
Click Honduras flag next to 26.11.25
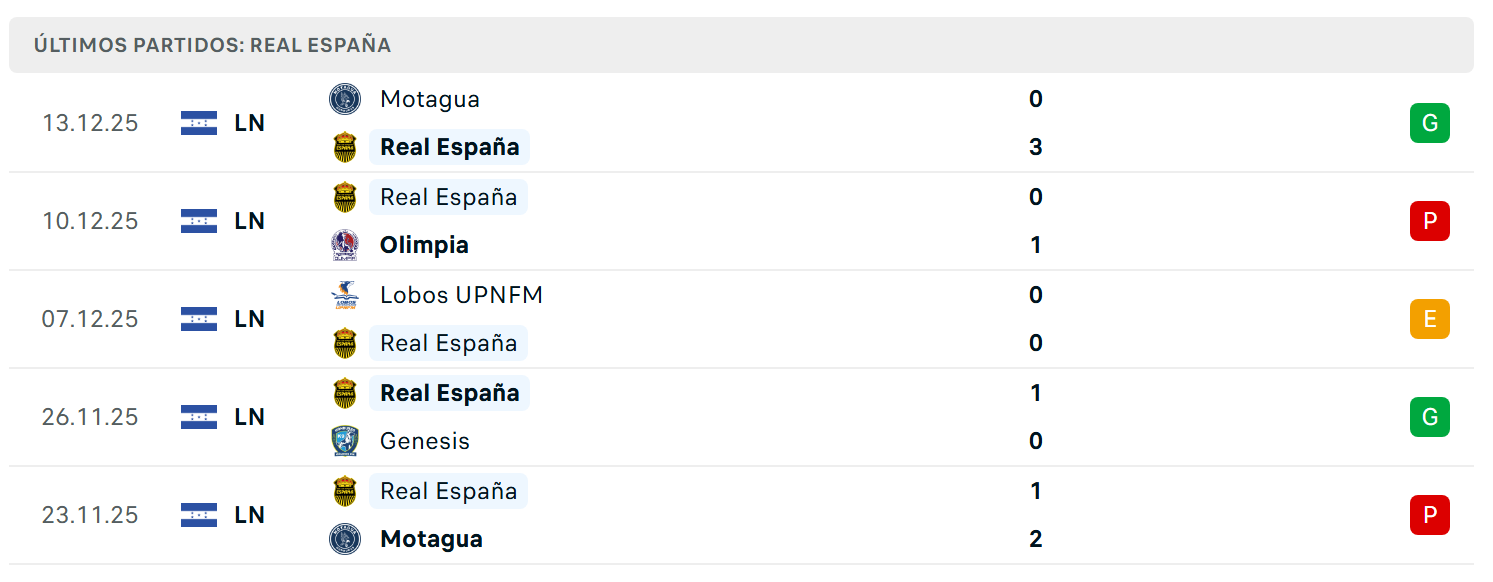(x=199, y=417)
